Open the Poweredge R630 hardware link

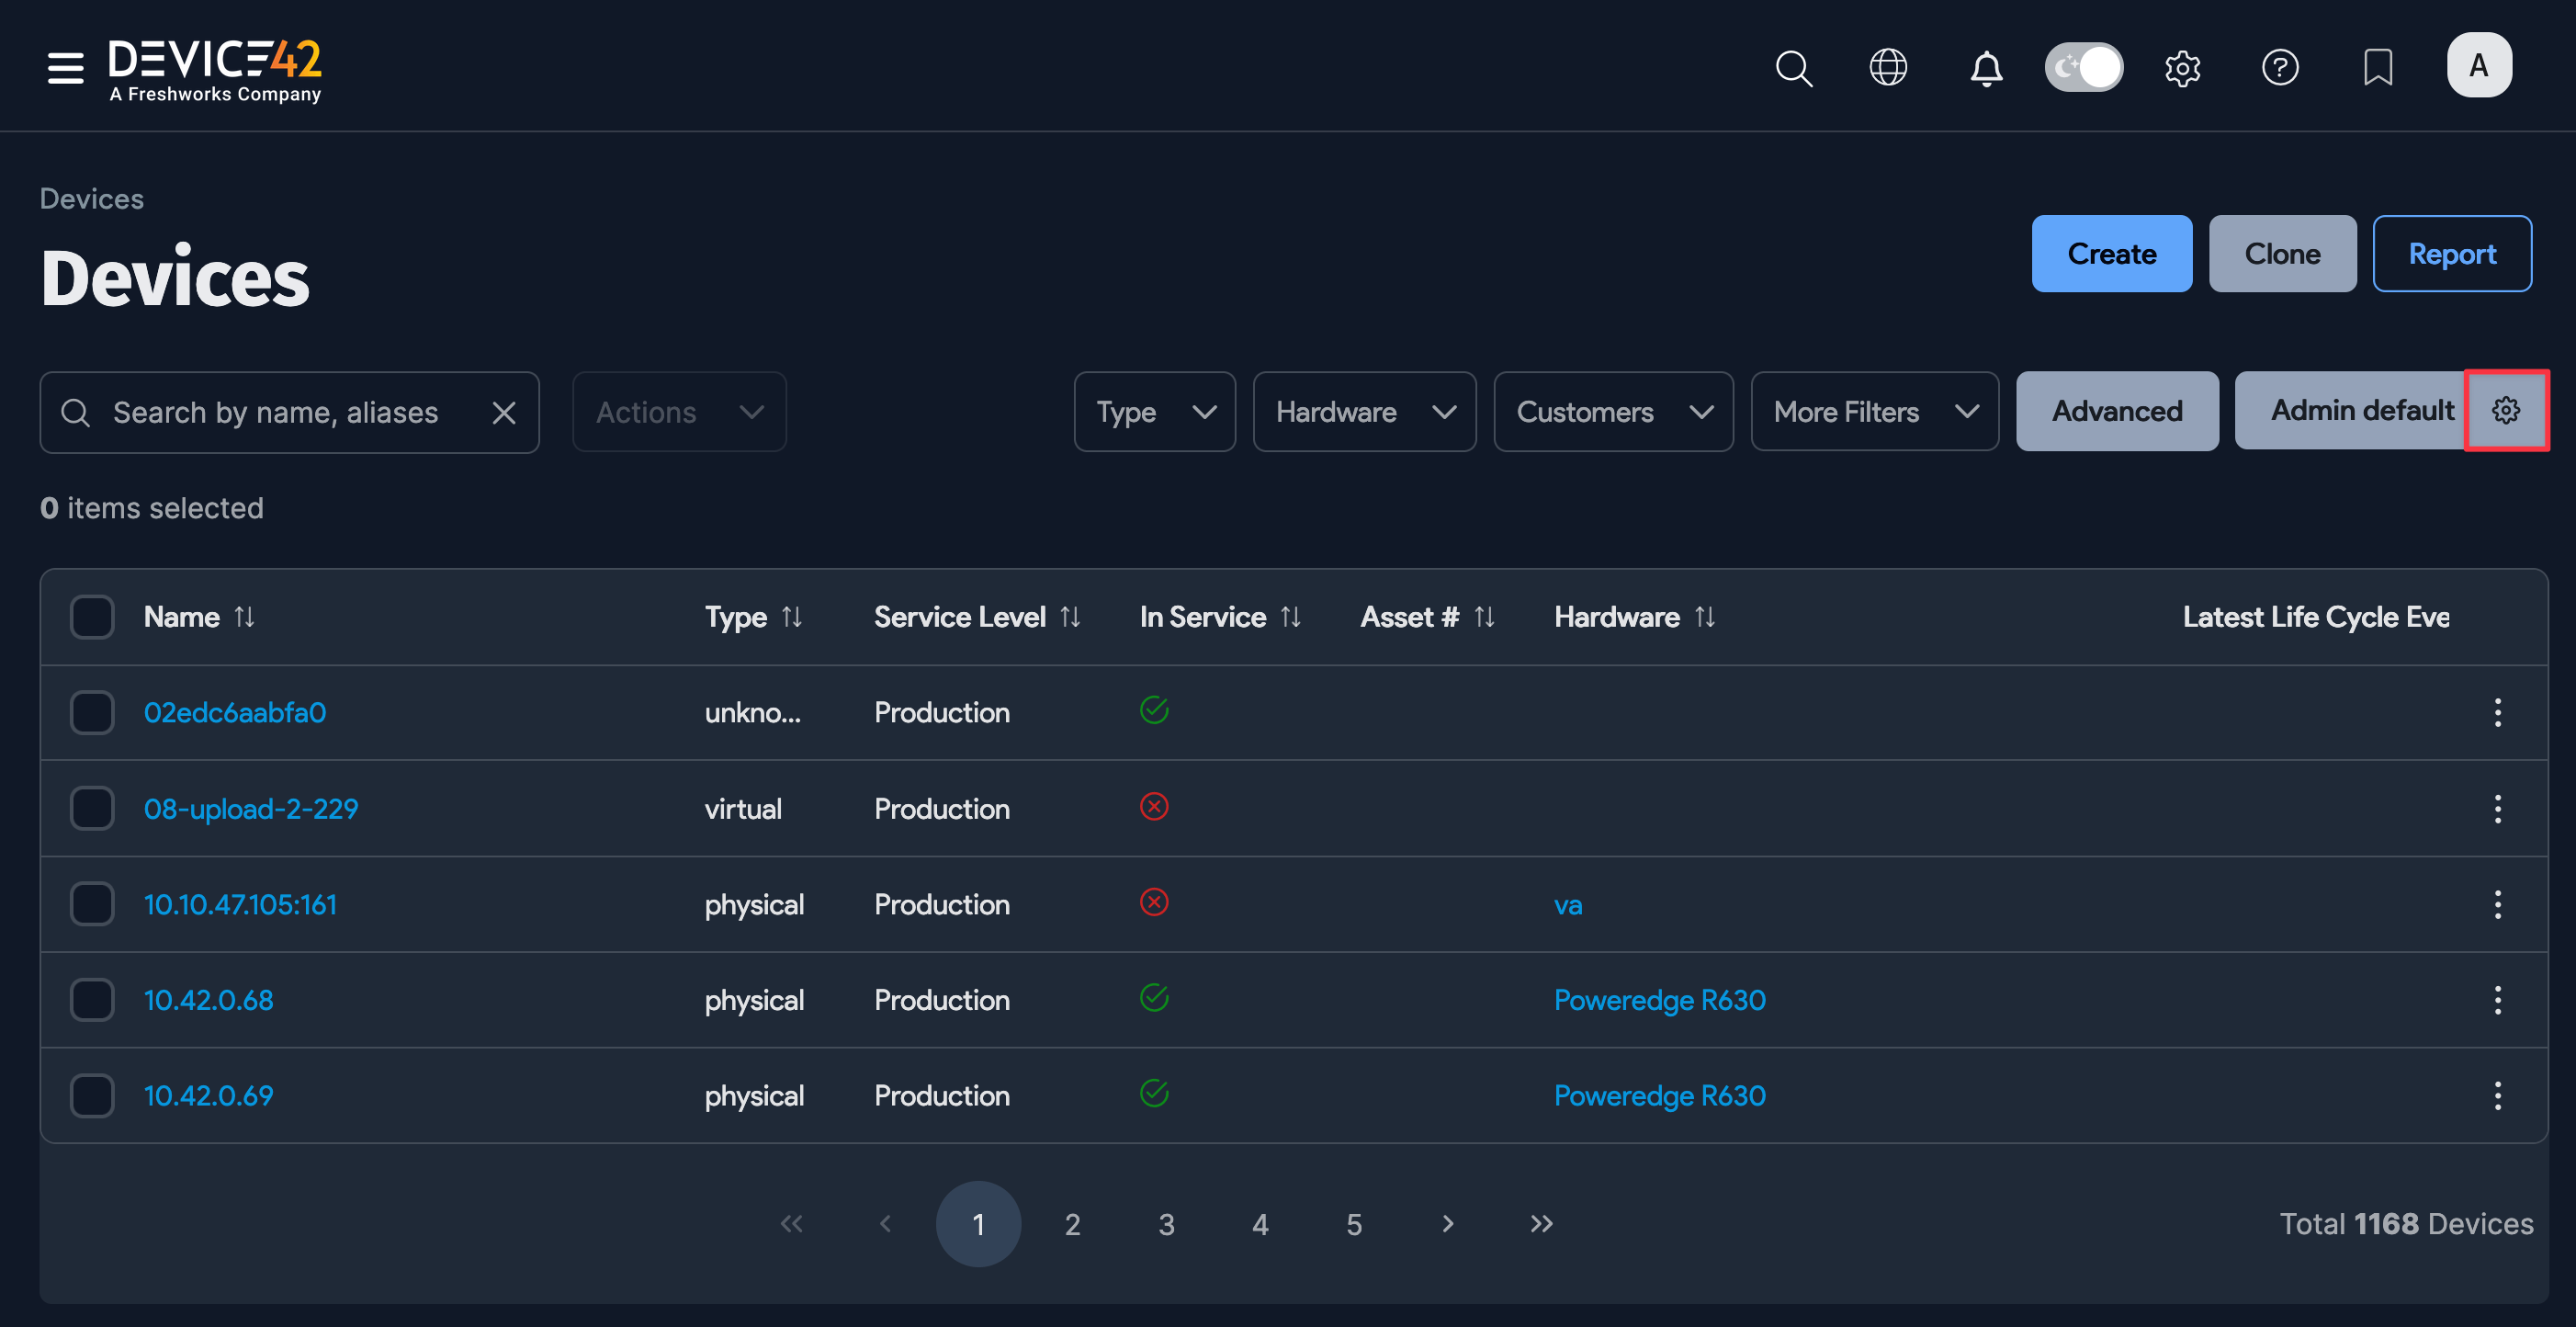click(1659, 999)
